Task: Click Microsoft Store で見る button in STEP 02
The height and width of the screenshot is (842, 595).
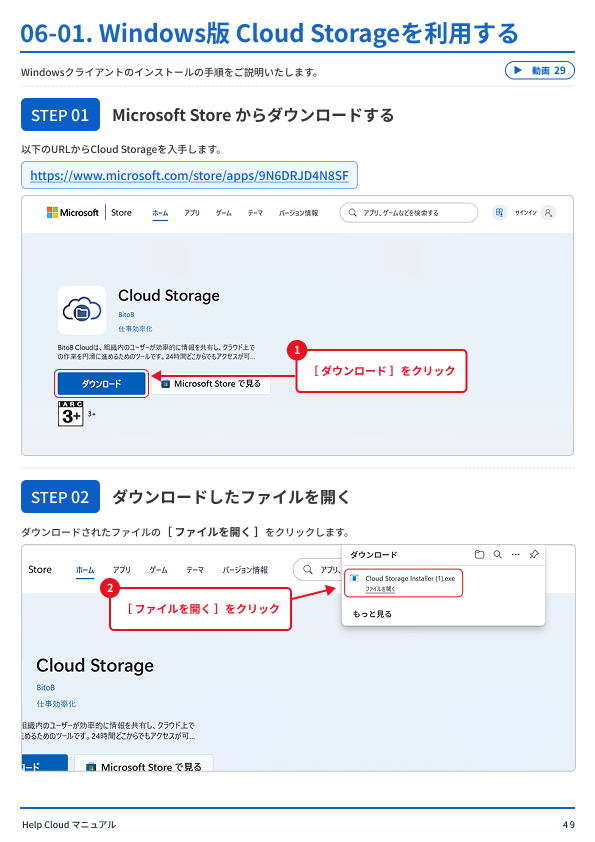Action: [x=144, y=764]
